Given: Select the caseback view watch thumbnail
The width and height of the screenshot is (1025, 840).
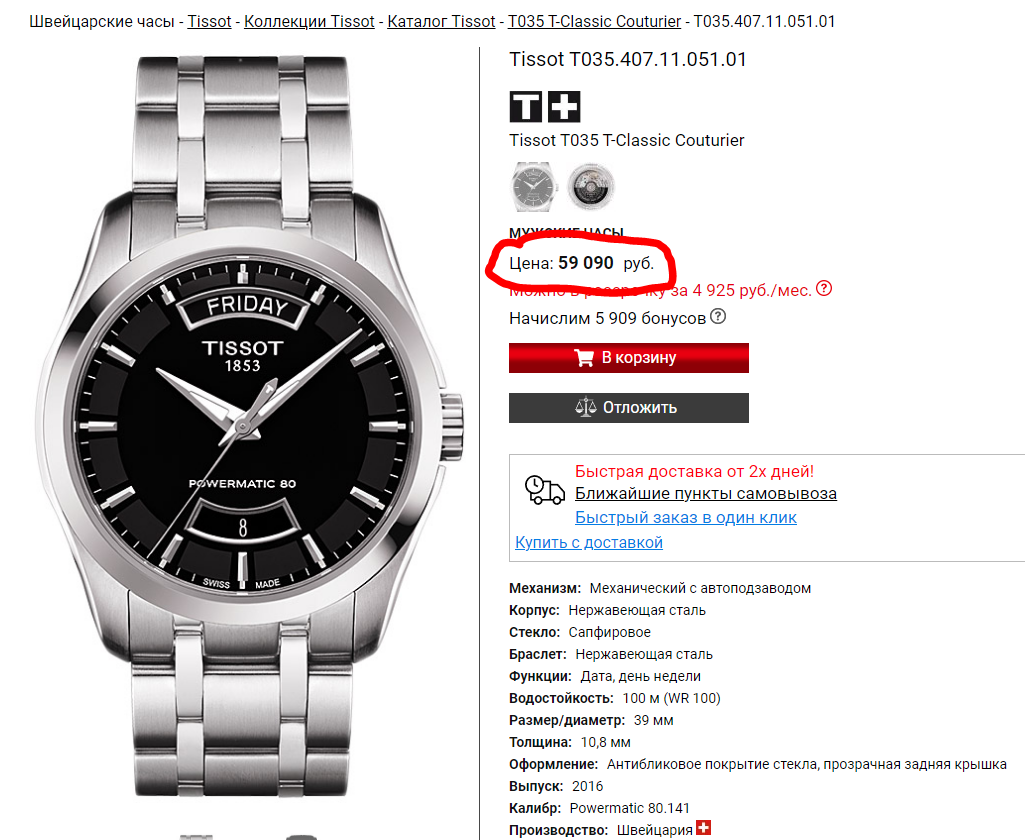Looking at the screenshot, I should (590, 186).
